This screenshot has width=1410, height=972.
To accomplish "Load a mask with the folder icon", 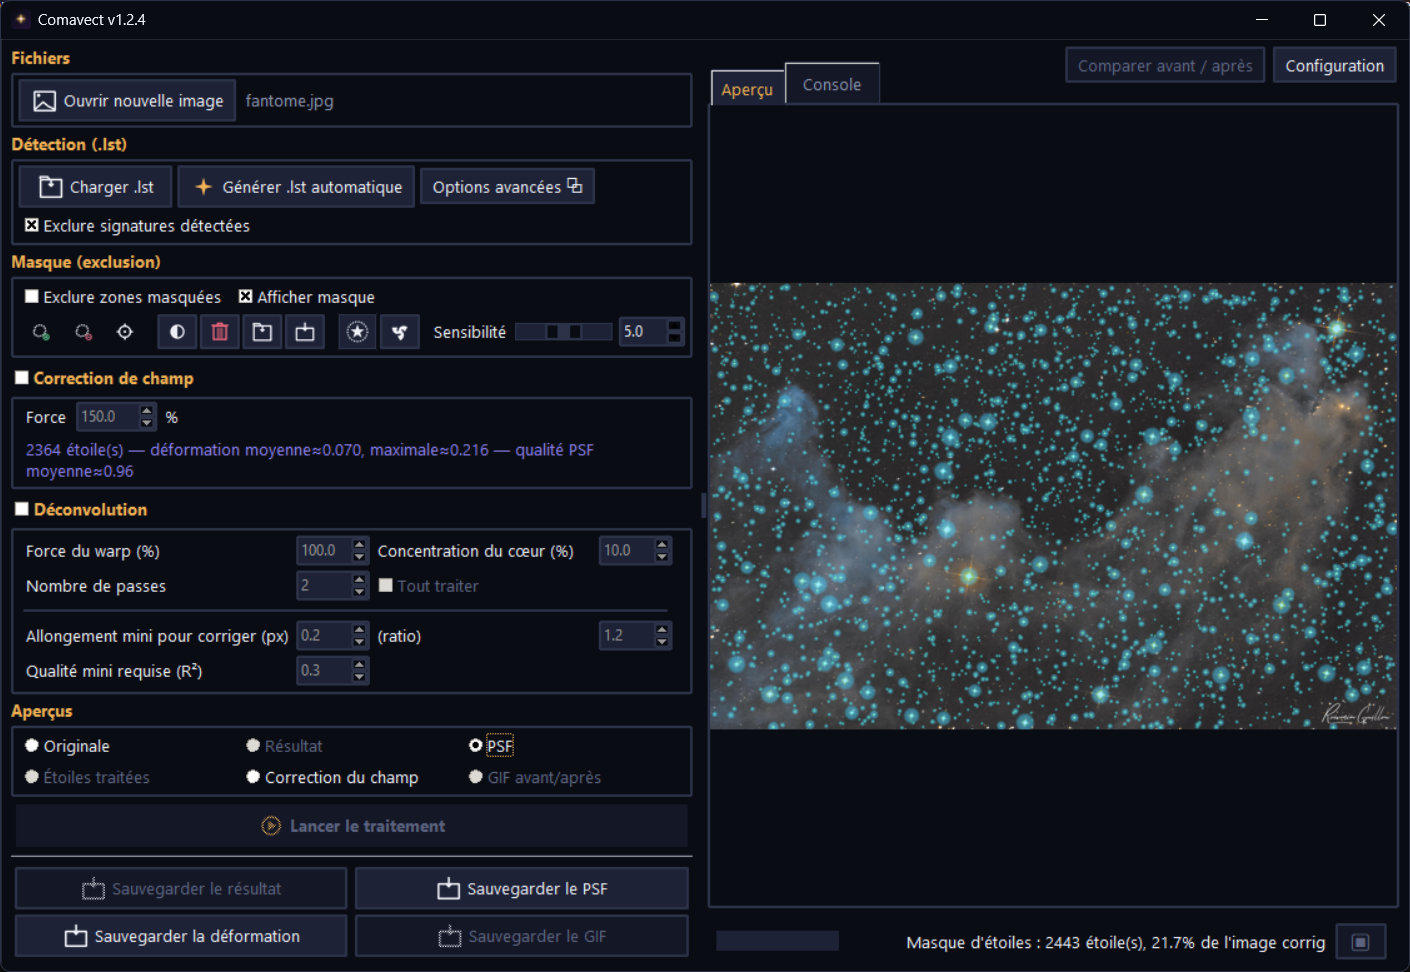I will point(262,332).
